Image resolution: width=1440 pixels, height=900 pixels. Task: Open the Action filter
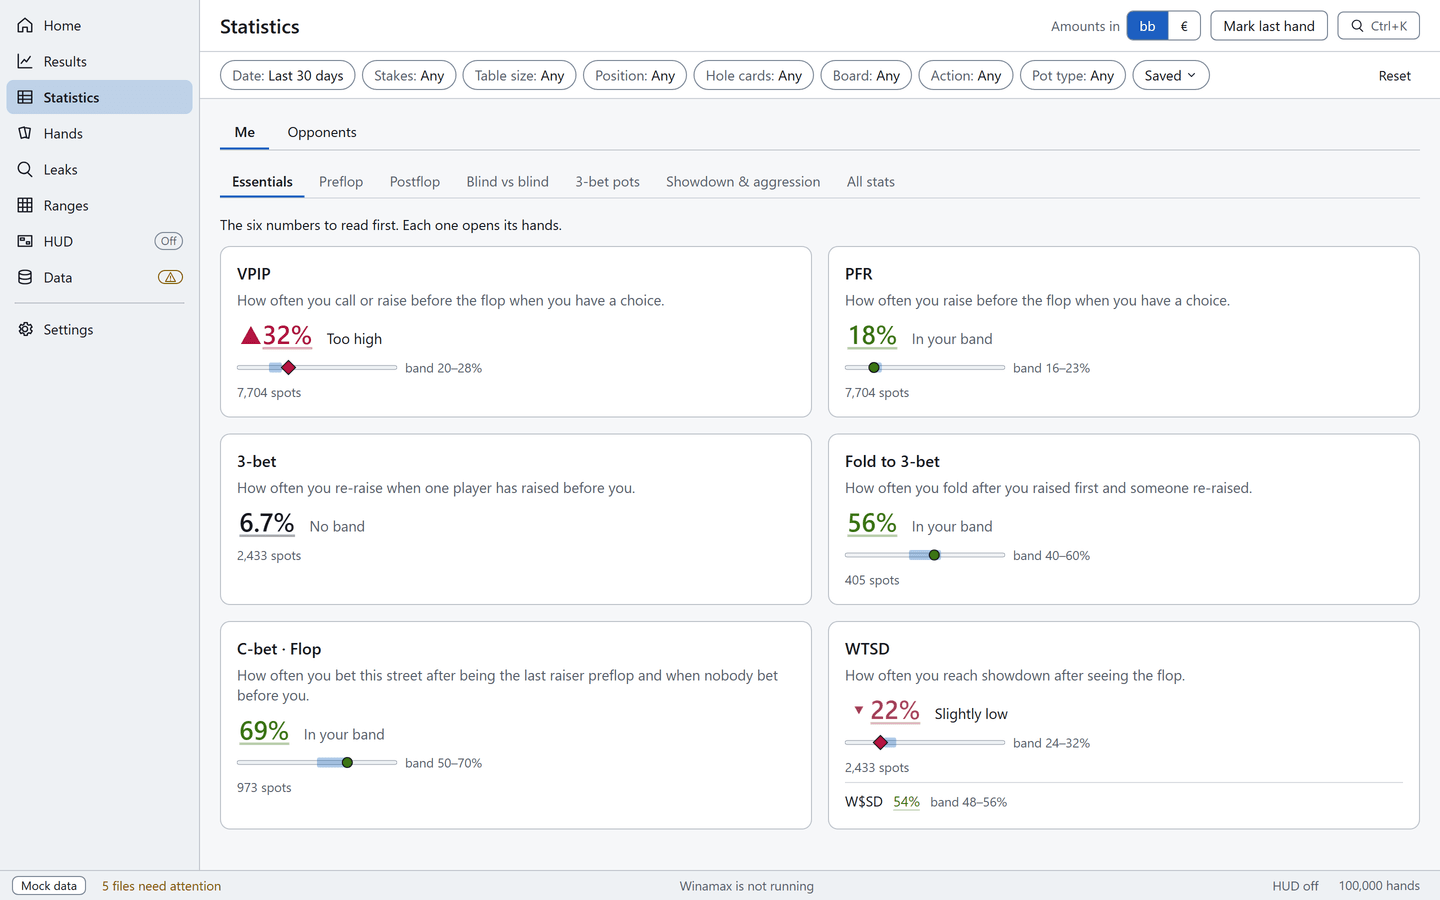pos(966,75)
